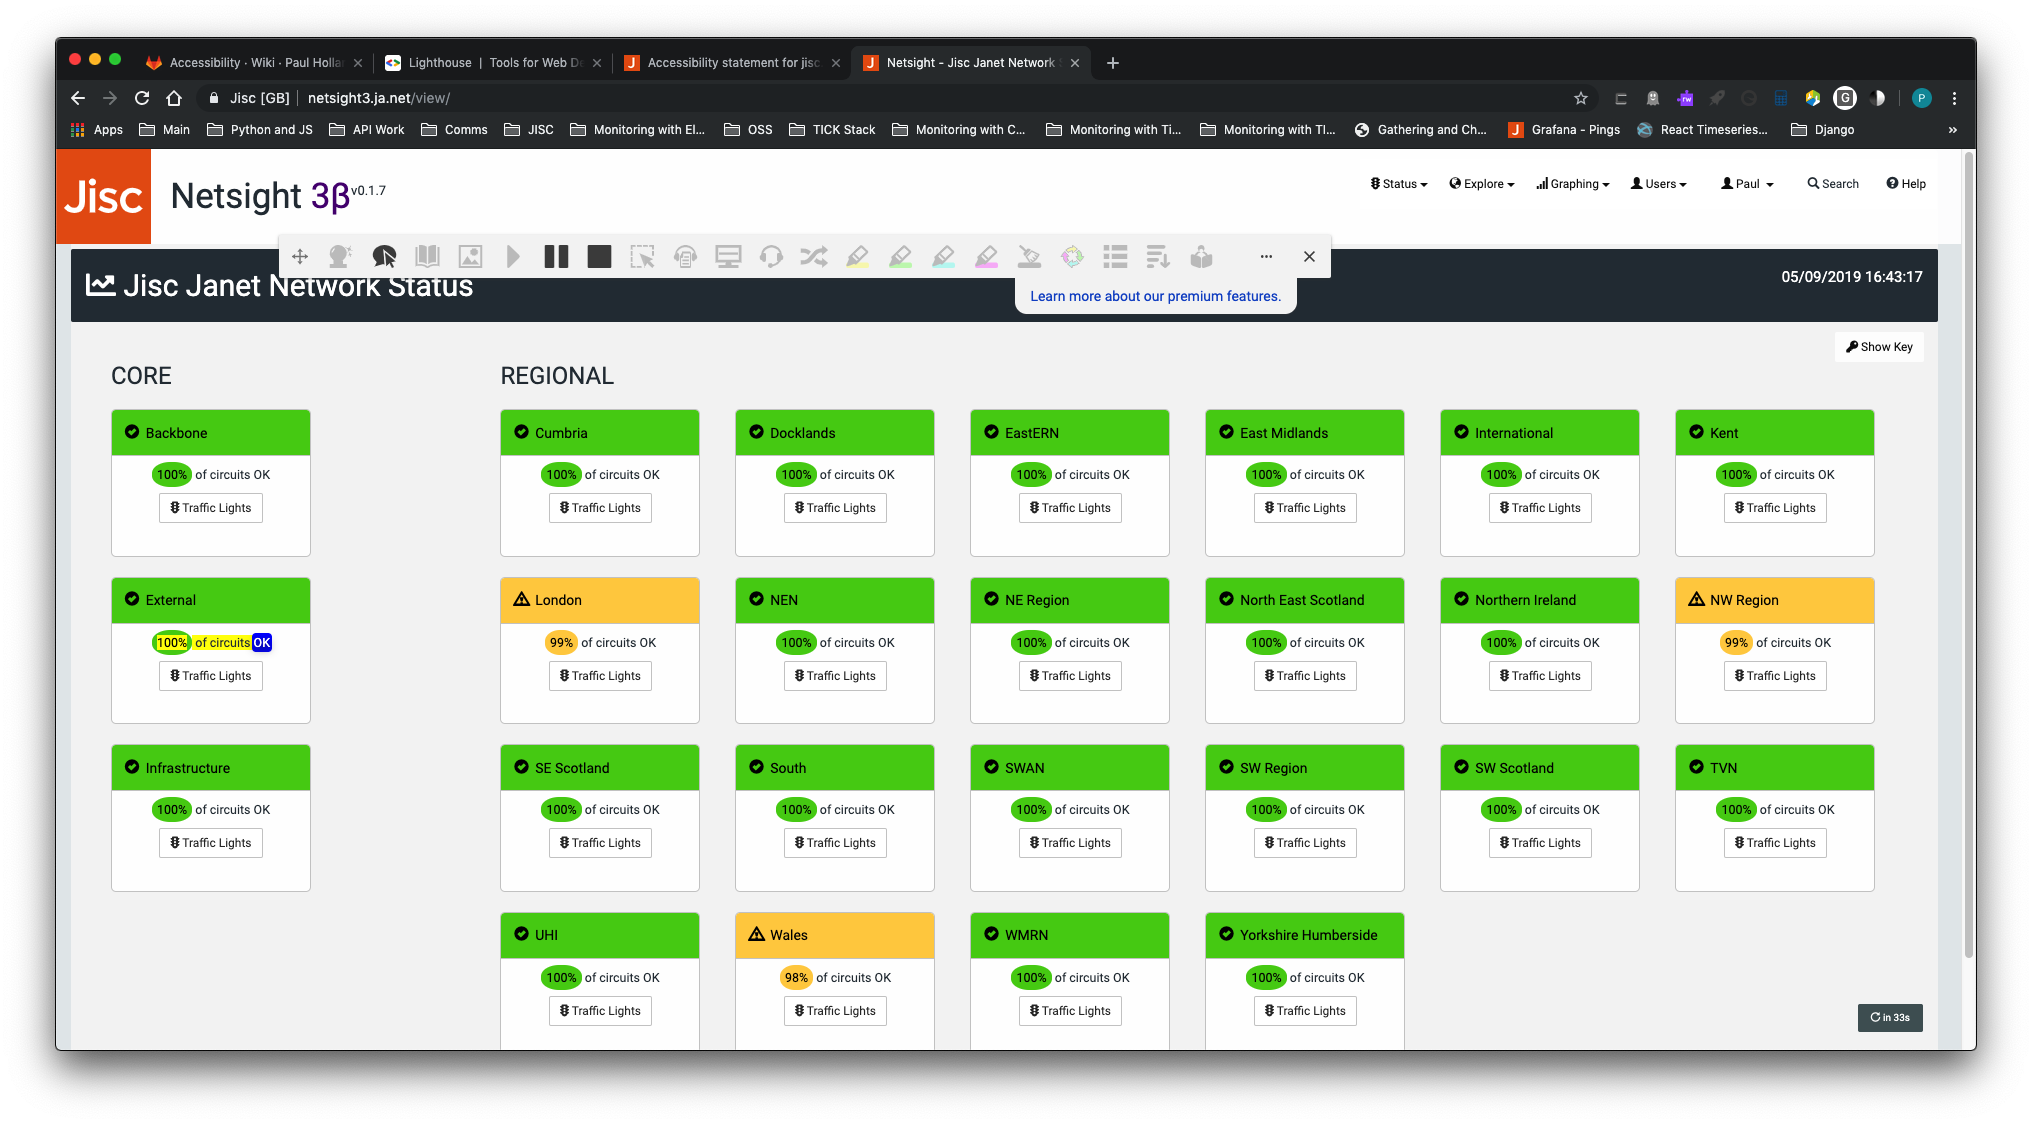Open the Graphing dropdown menu

[1573, 184]
